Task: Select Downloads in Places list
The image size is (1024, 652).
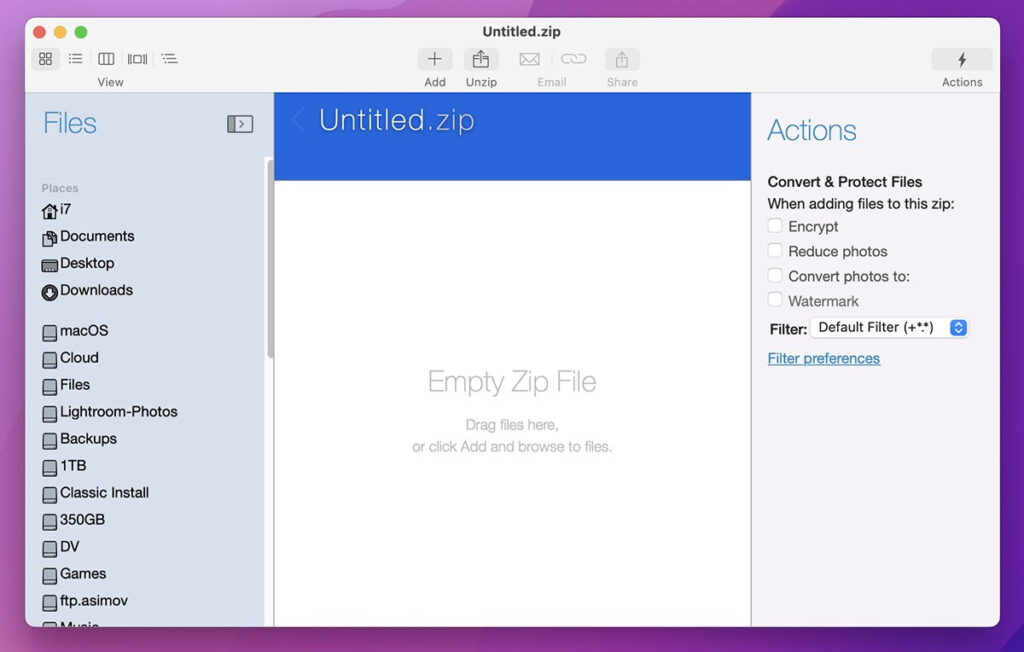Action: click(x=95, y=291)
